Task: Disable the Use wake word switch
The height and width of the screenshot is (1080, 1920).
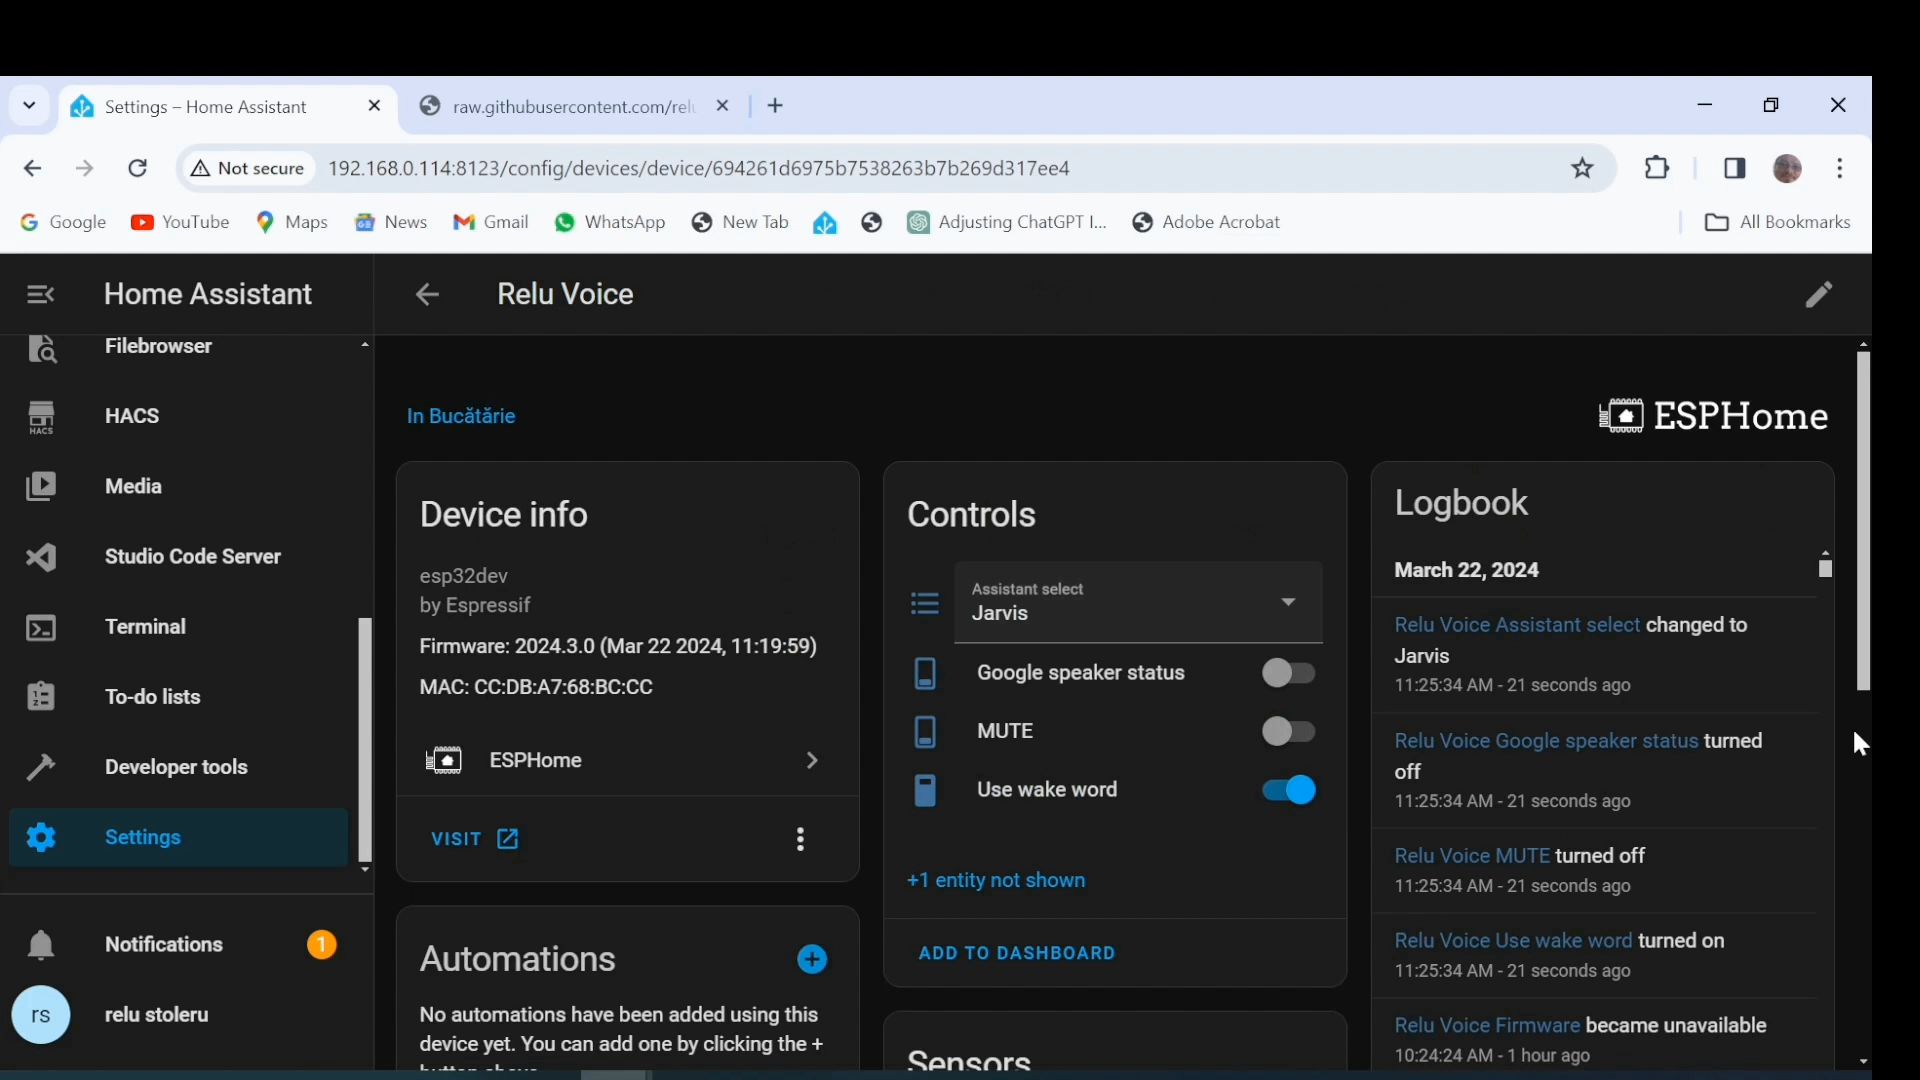Action: coord(1288,790)
